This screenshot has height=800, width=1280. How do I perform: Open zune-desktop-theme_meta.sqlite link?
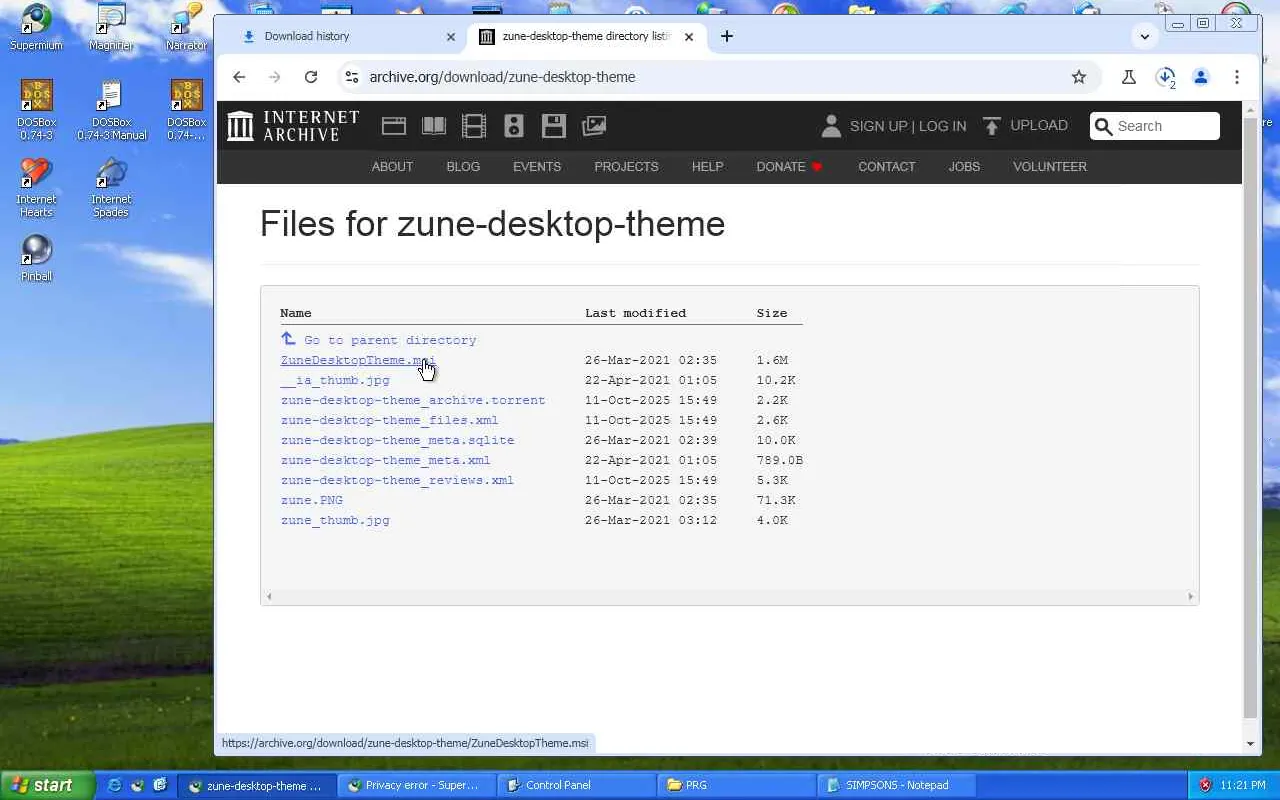397,440
